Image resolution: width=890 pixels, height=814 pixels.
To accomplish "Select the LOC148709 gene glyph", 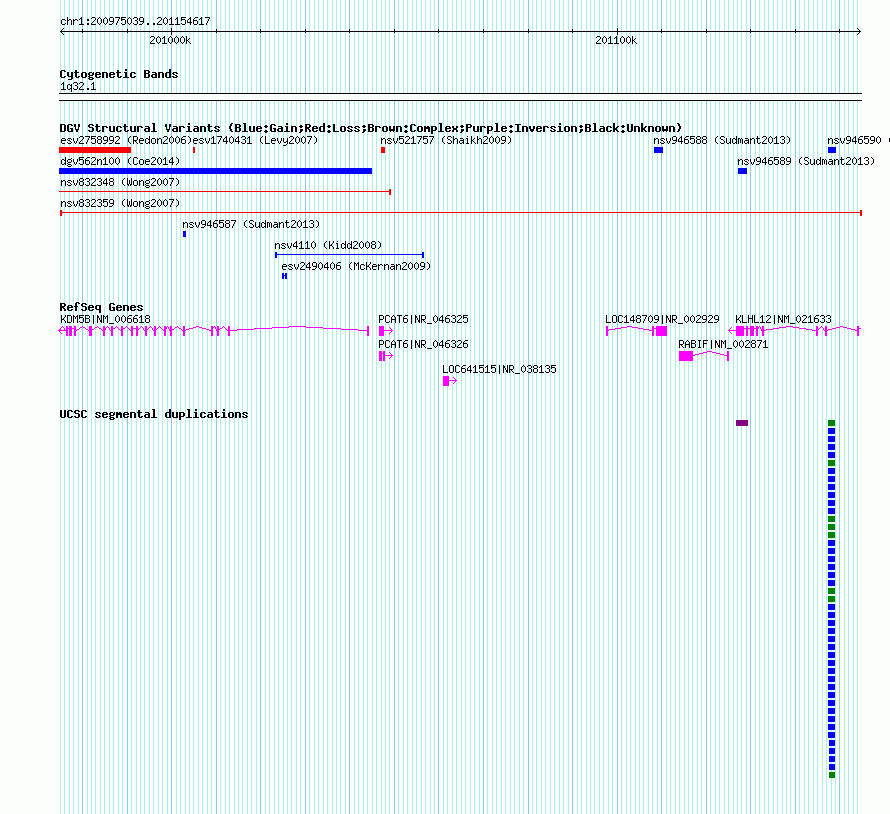I will [637, 330].
